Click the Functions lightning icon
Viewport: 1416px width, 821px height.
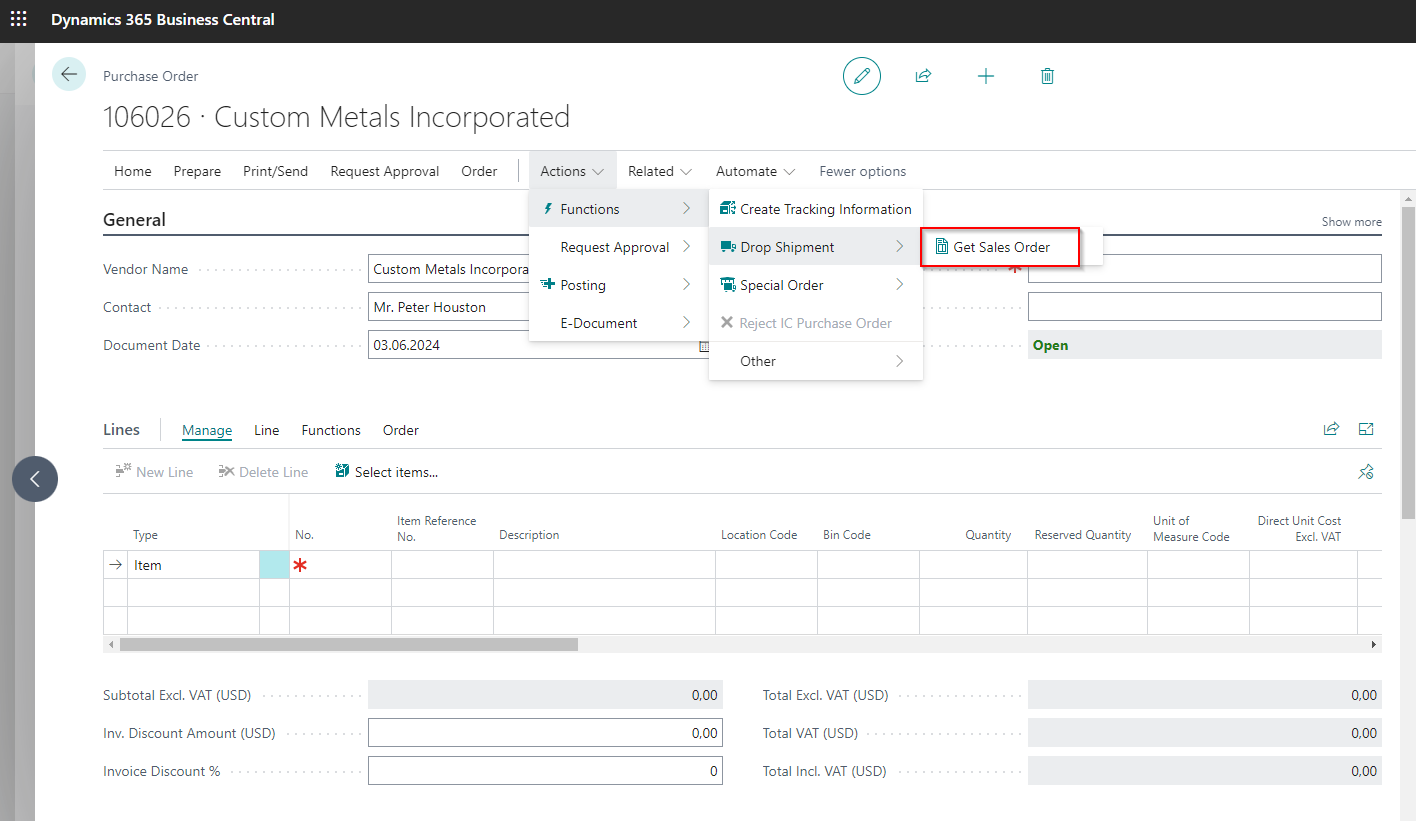click(x=547, y=209)
